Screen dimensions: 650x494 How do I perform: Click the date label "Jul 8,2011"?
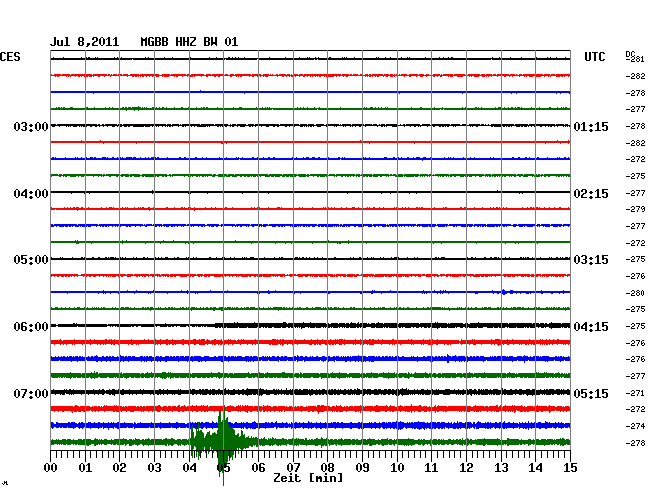85,42
